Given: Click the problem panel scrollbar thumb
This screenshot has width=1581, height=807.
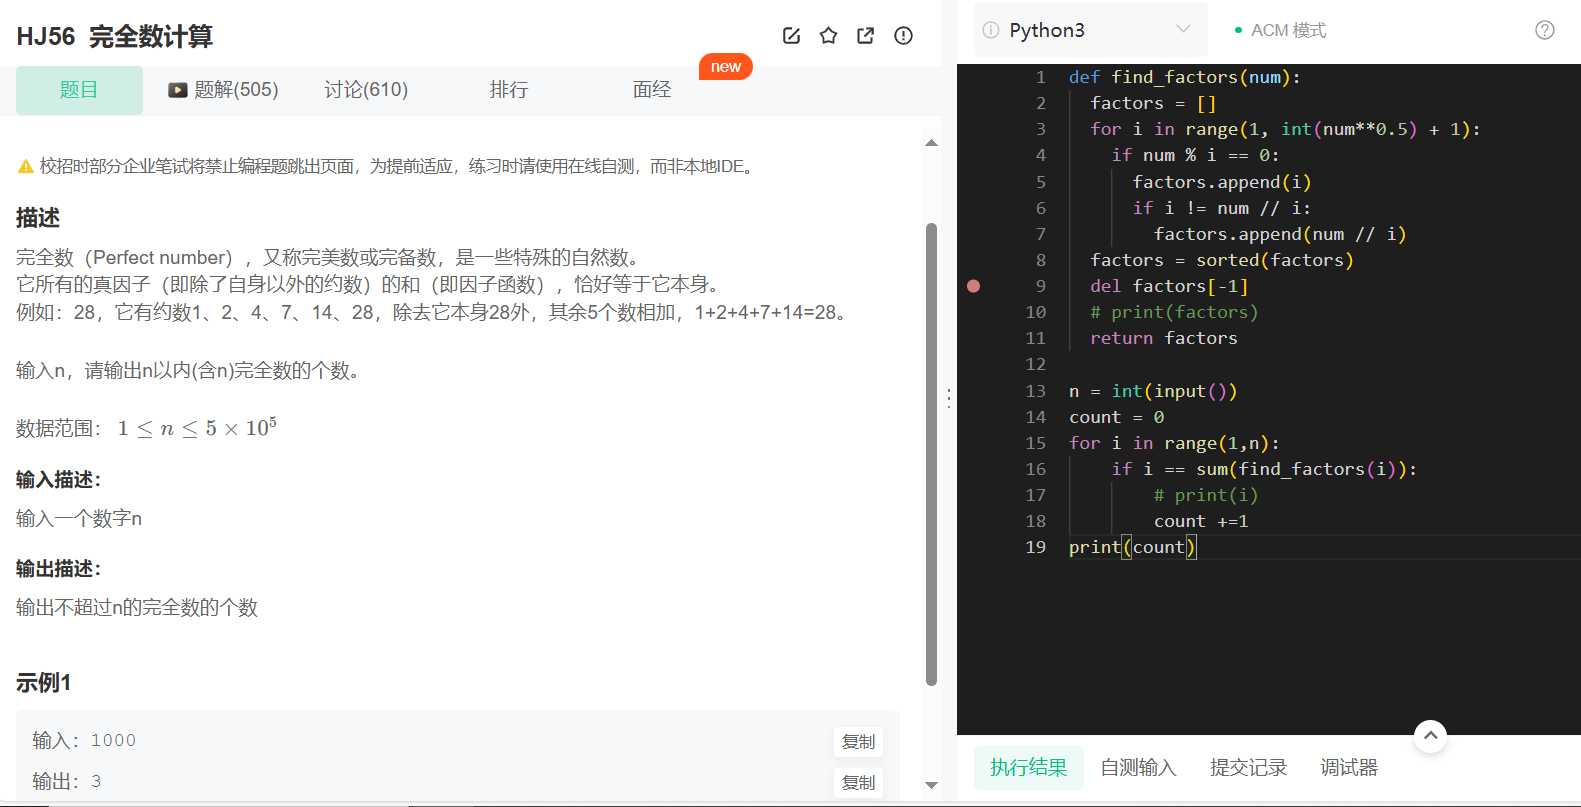Looking at the screenshot, I should click(x=931, y=454).
